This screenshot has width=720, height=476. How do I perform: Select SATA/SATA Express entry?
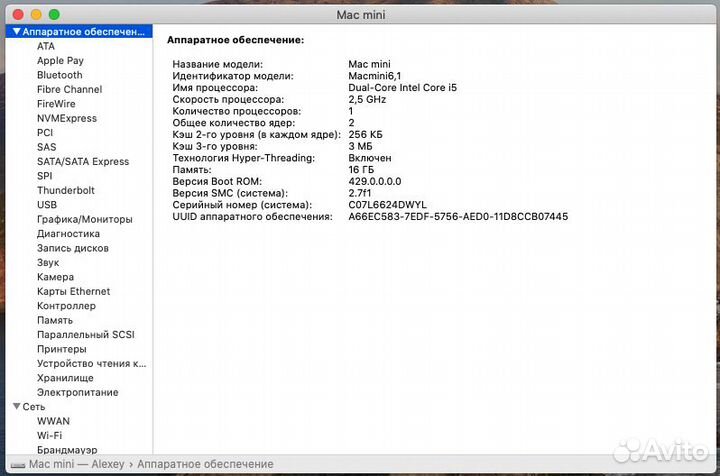point(83,162)
